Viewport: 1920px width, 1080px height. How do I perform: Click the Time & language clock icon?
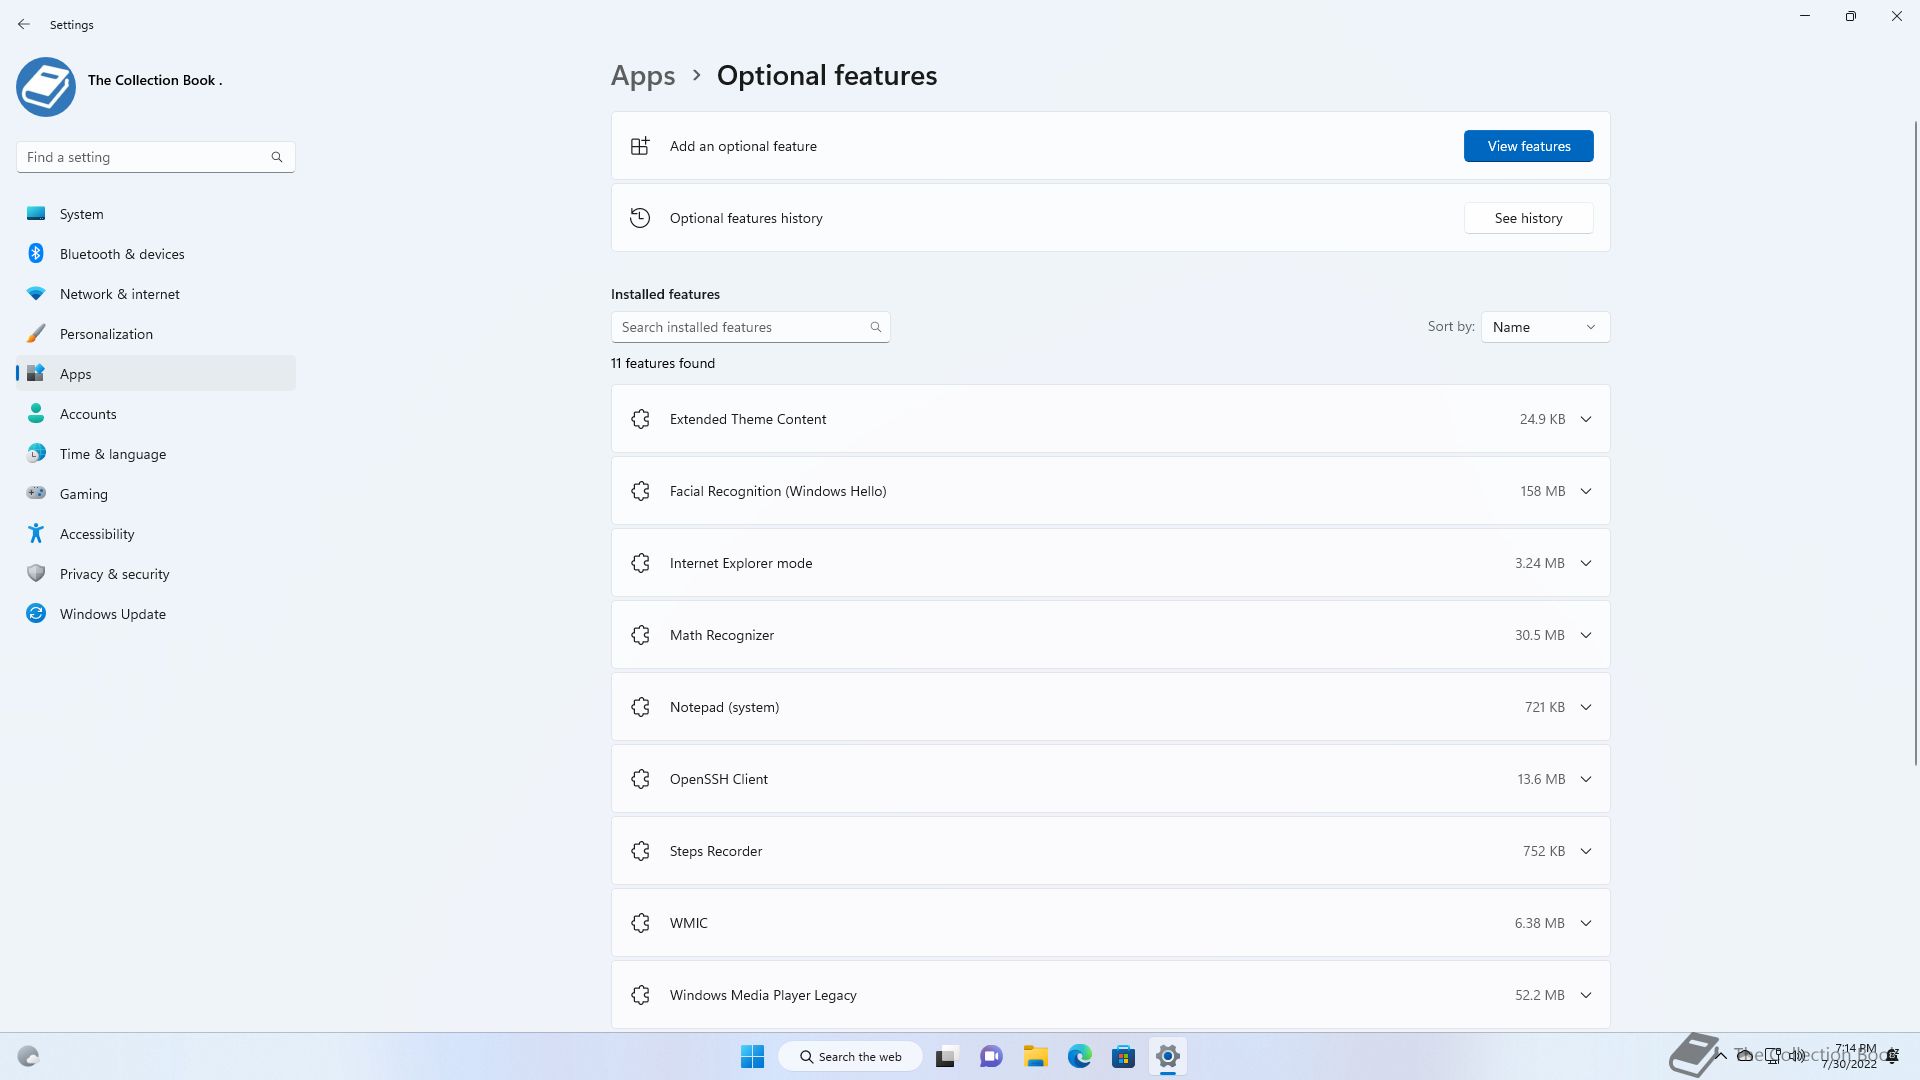click(36, 454)
